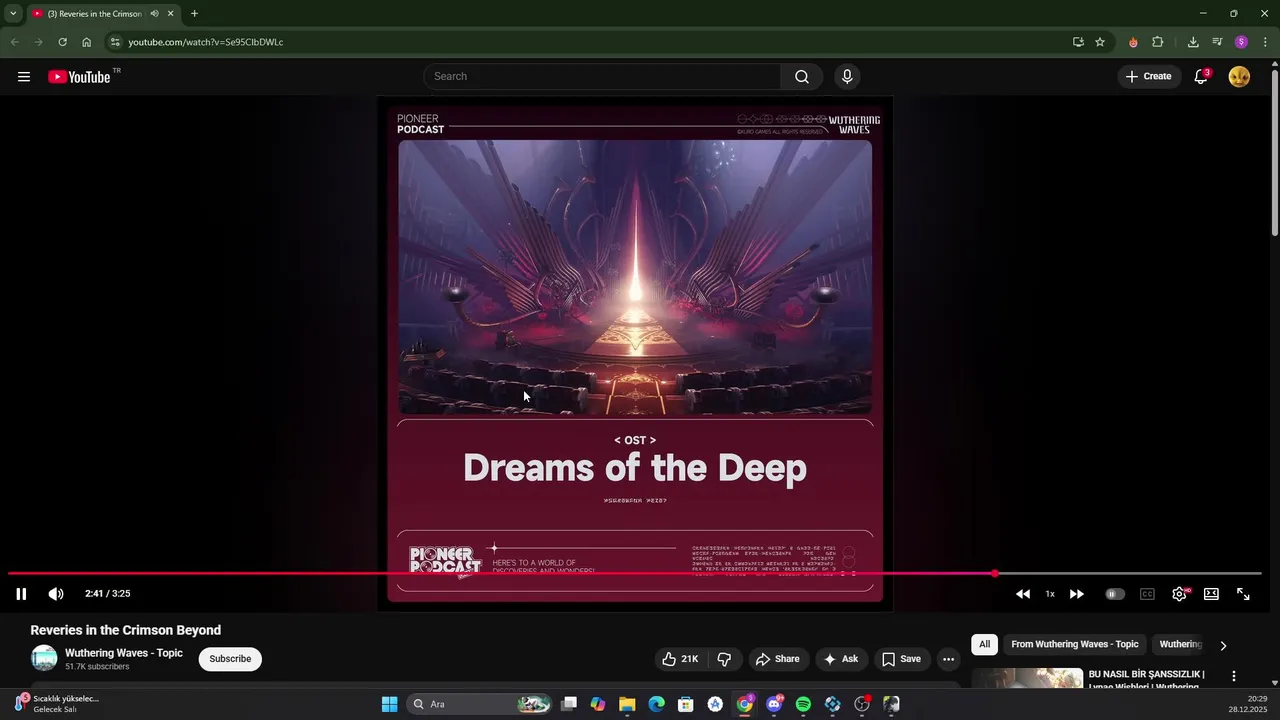Click the magnifier search button
1280x720 pixels.
pyautogui.click(x=802, y=77)
